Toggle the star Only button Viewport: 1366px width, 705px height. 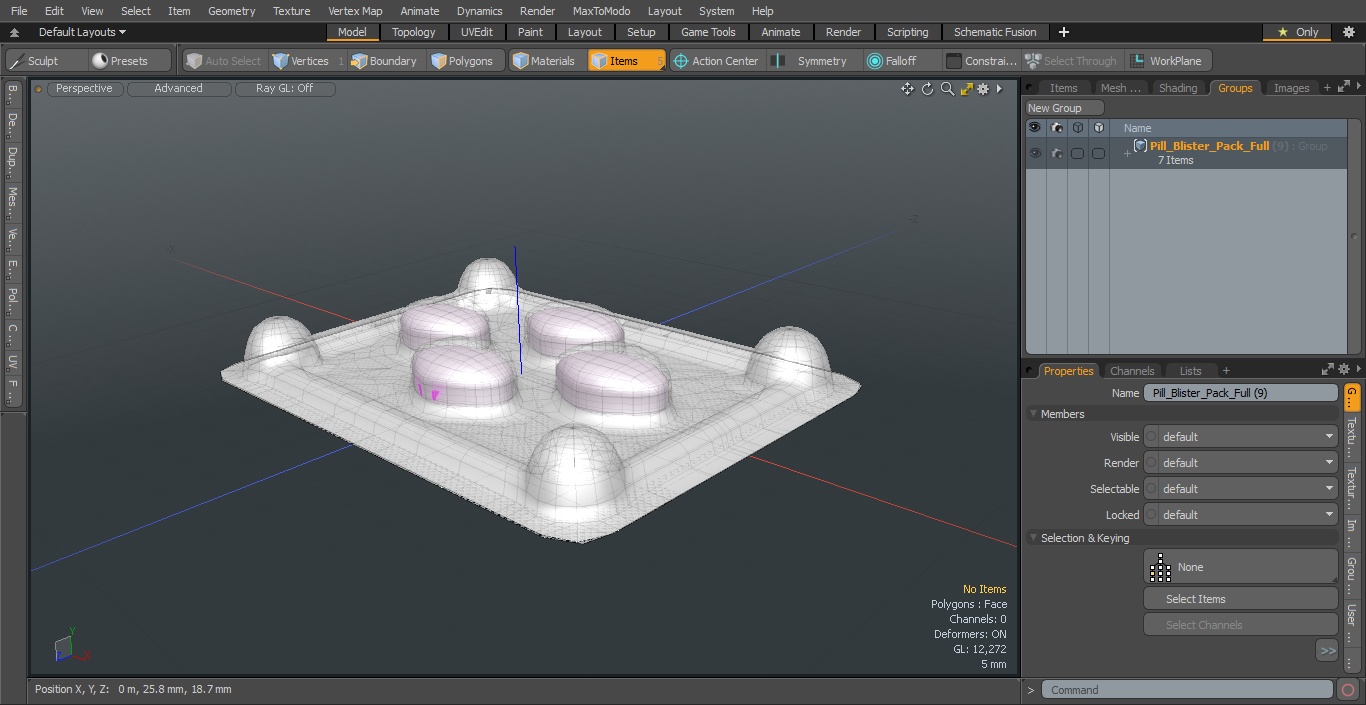click(1297, 32)
